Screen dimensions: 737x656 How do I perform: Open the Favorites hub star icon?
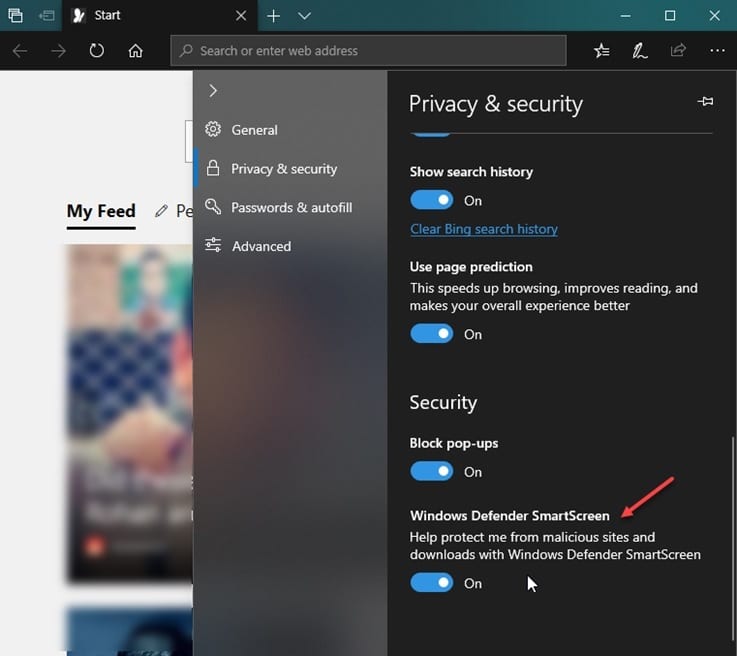[601, 50]
